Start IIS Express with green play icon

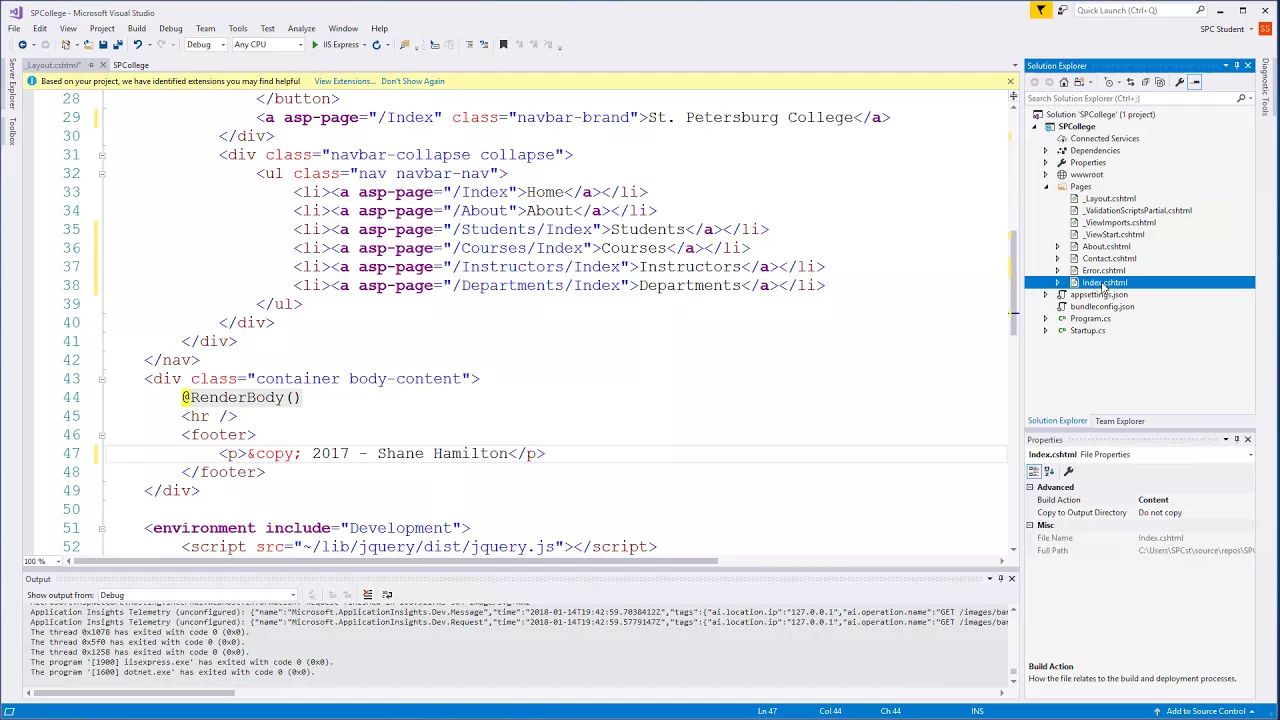[x=315, y=44]
